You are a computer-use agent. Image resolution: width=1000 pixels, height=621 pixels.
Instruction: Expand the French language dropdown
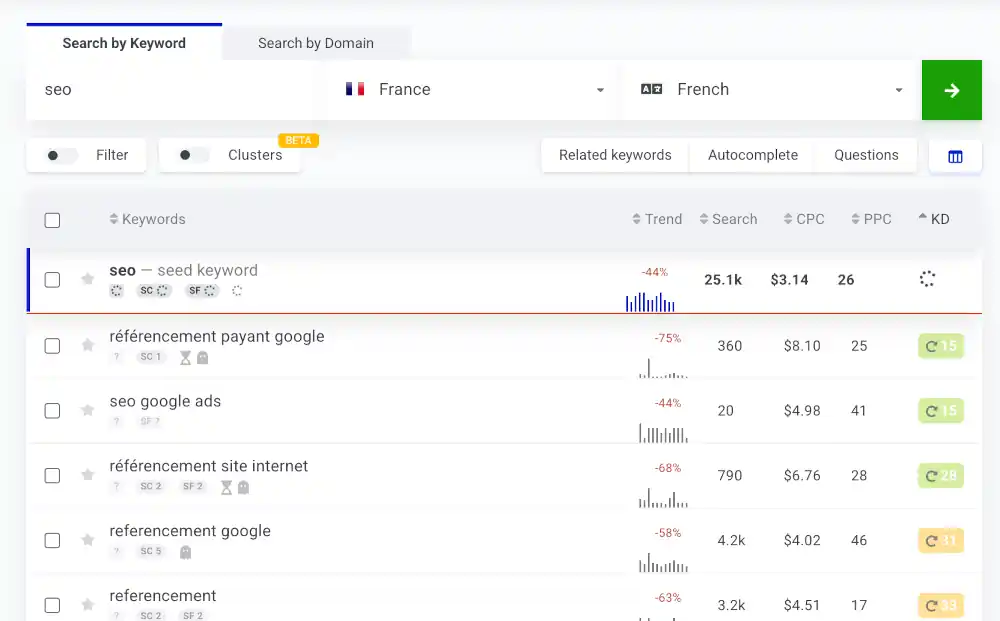771,90
